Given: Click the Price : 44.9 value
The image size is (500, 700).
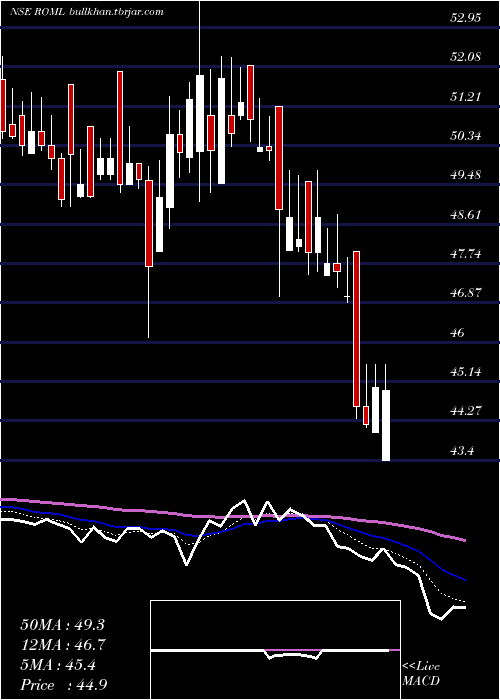Looking at the screenshot, I should pyautogui.click(x=63, y=685).
